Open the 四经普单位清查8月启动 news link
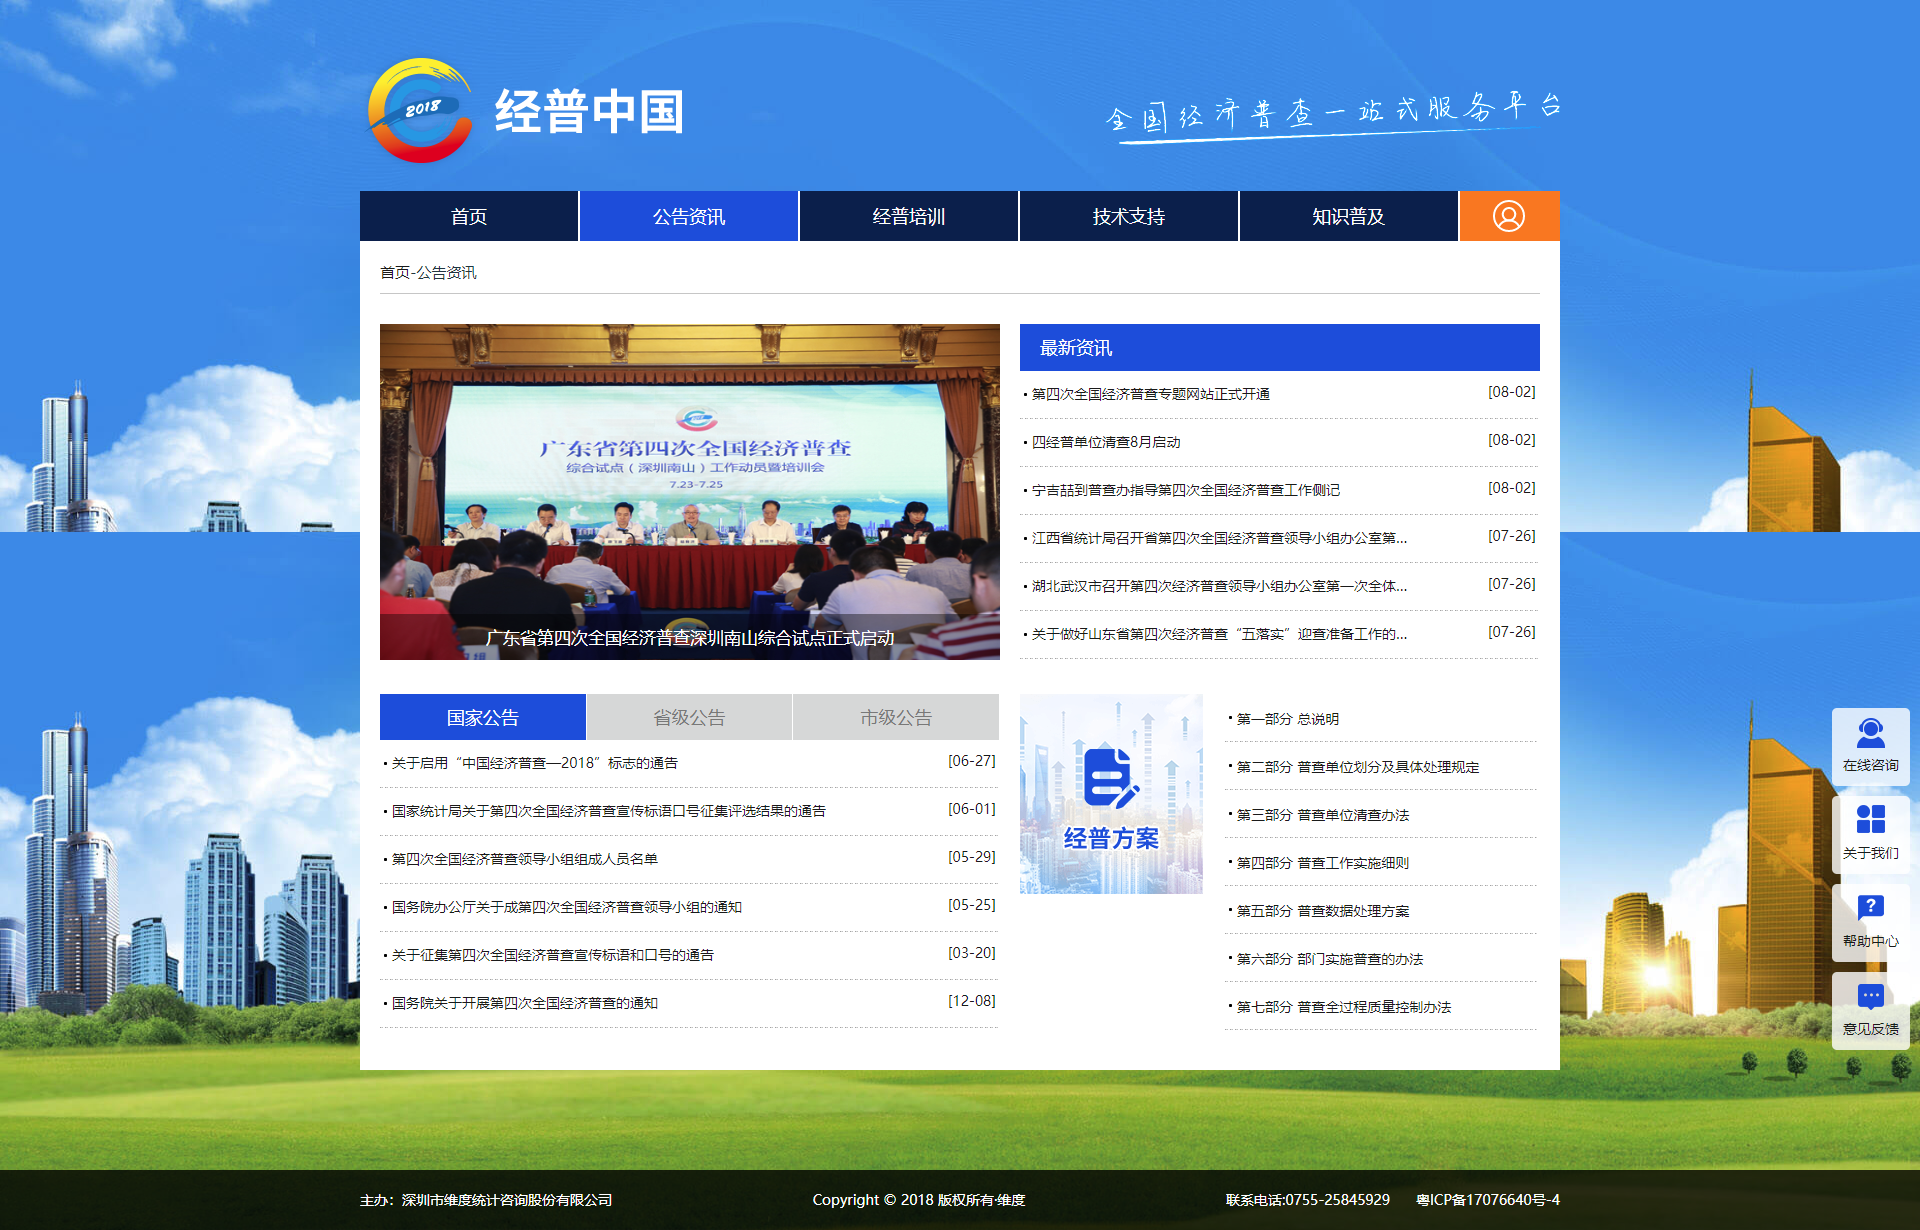1920x1230 pixels. (1106, 442)
